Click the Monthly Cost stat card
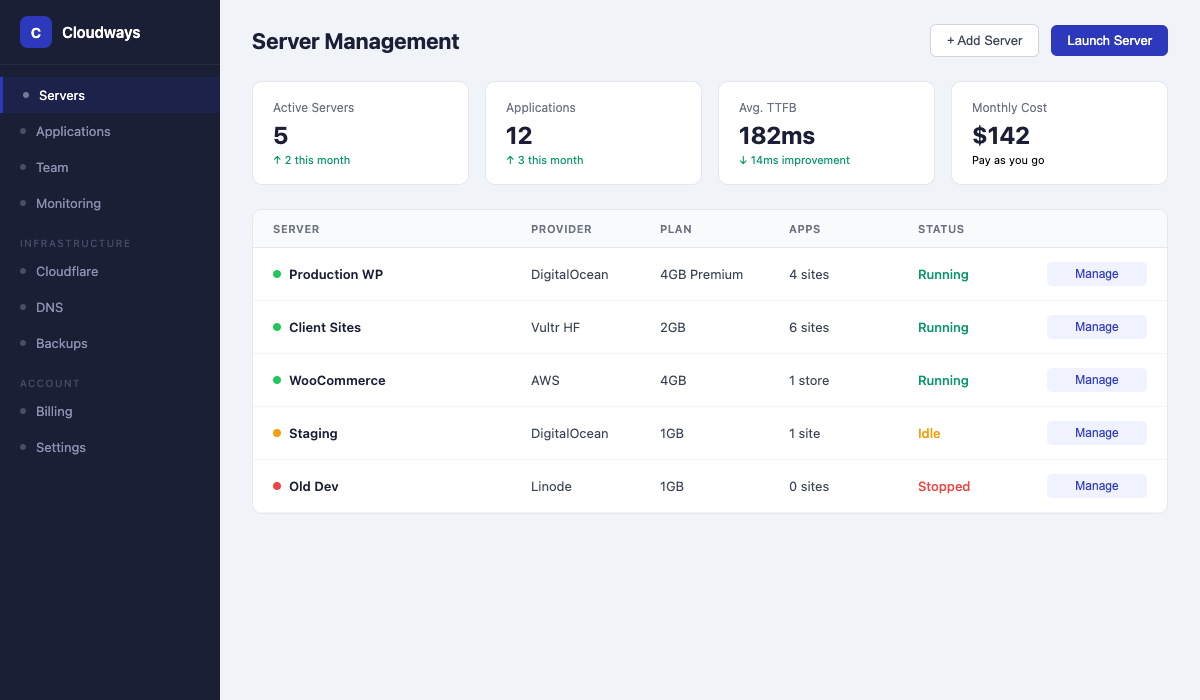The image size is (1200, 700). point(1059,133)
